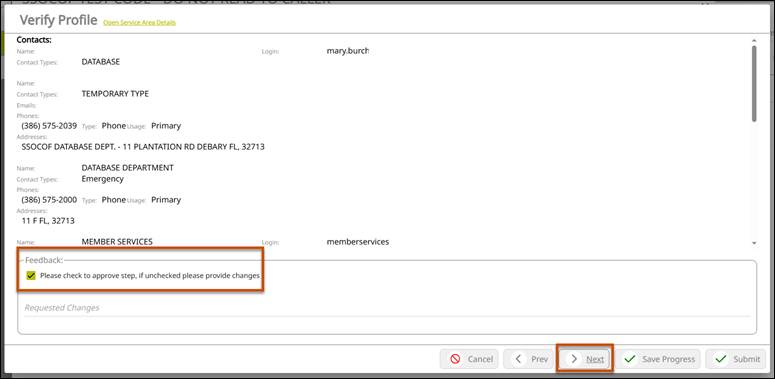This screenshot has width=775, height=379.
Task: Submit the verified profile
Action: (735, 359)
